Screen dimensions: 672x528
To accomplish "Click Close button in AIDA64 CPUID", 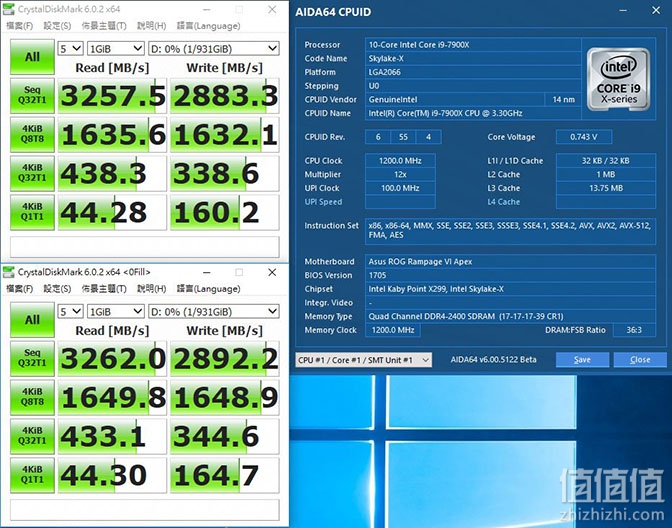I will (x=640, y=360).
